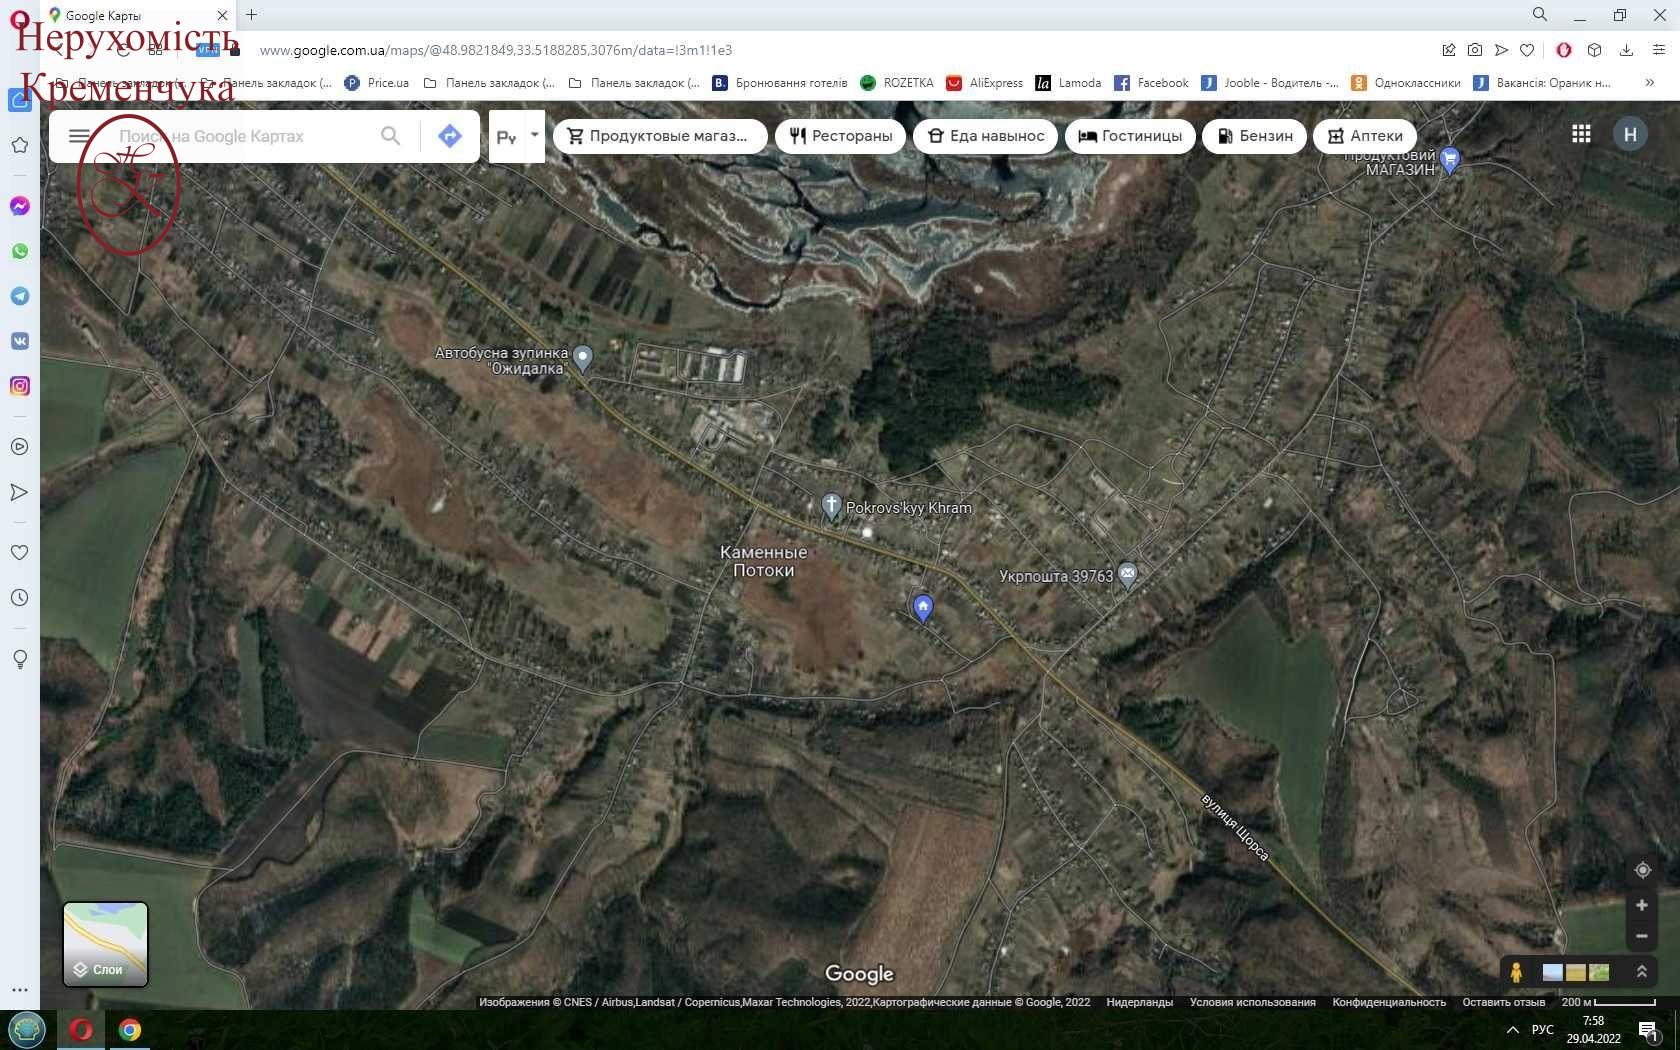Image resolution: width=1680 pixels, height=1050 pixels.
Task: Click the map zoom in plus button
Action: (x=1641, y=905)
